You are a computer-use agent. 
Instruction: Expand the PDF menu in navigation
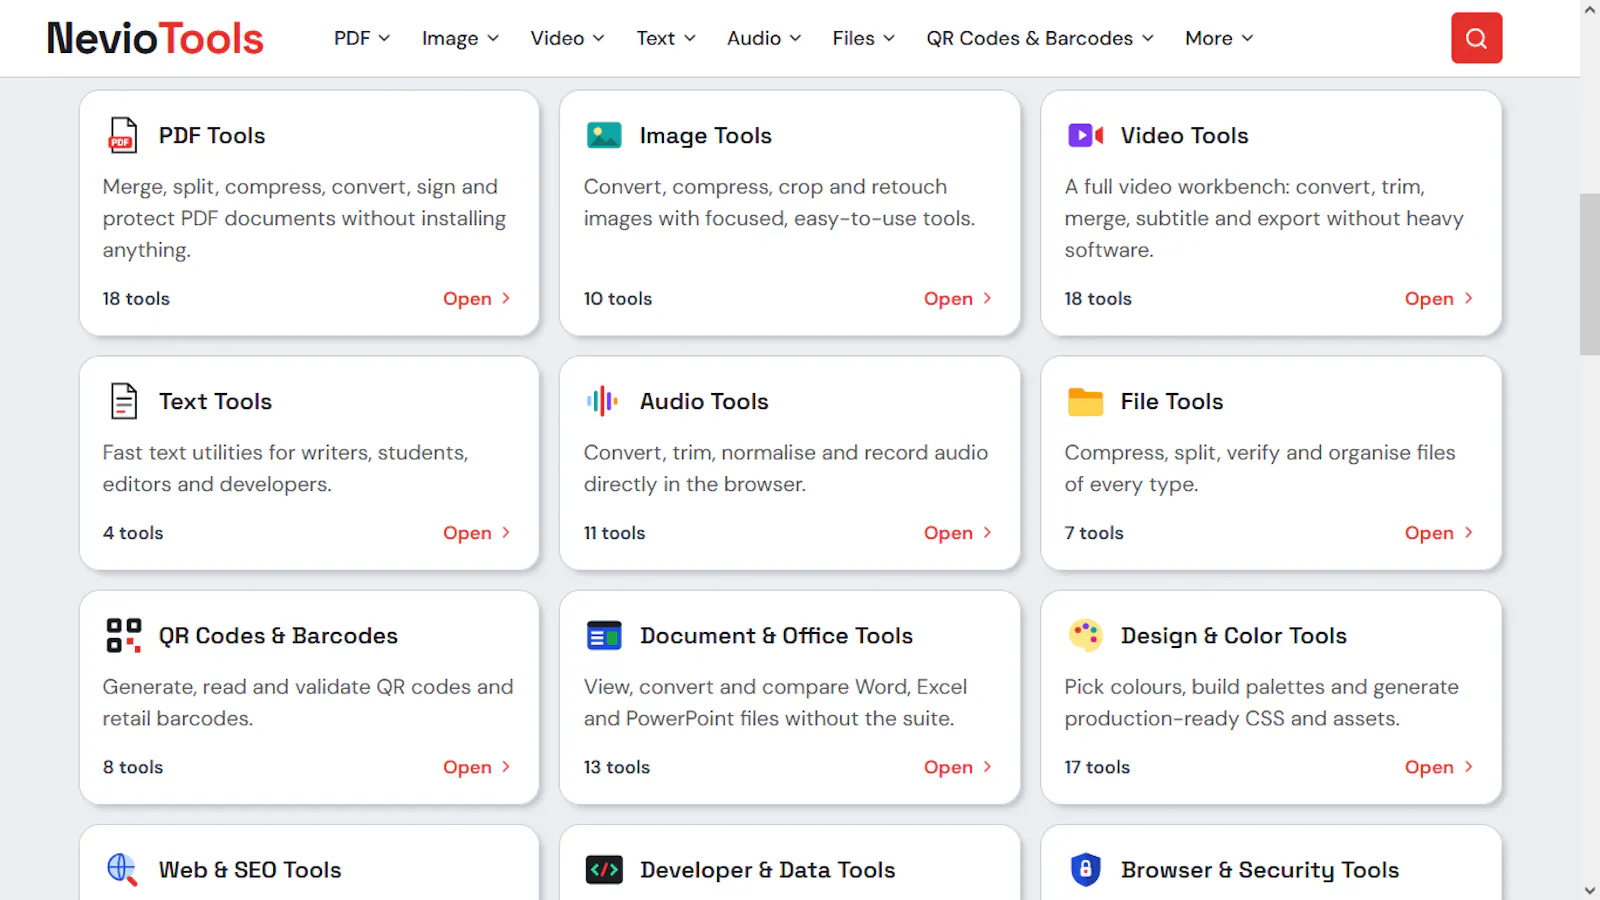(362, 38)
